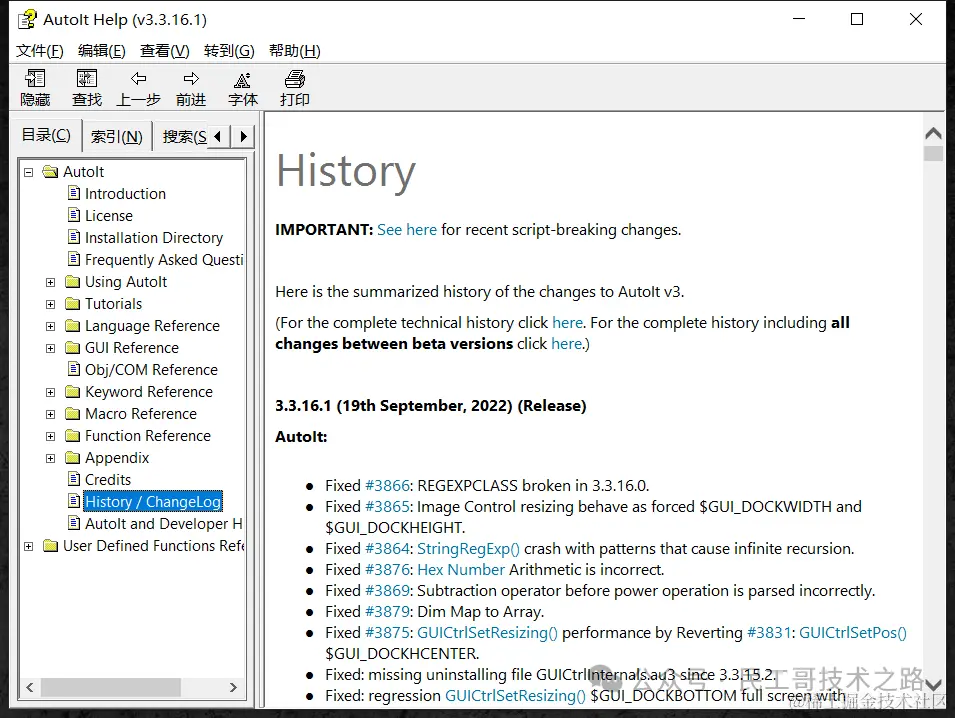Image resolution: width=955 pixels, height=718 pixels.
Task: Click the Tutorials folder icon
Action: pyautogui.click(x=72, y=303)
